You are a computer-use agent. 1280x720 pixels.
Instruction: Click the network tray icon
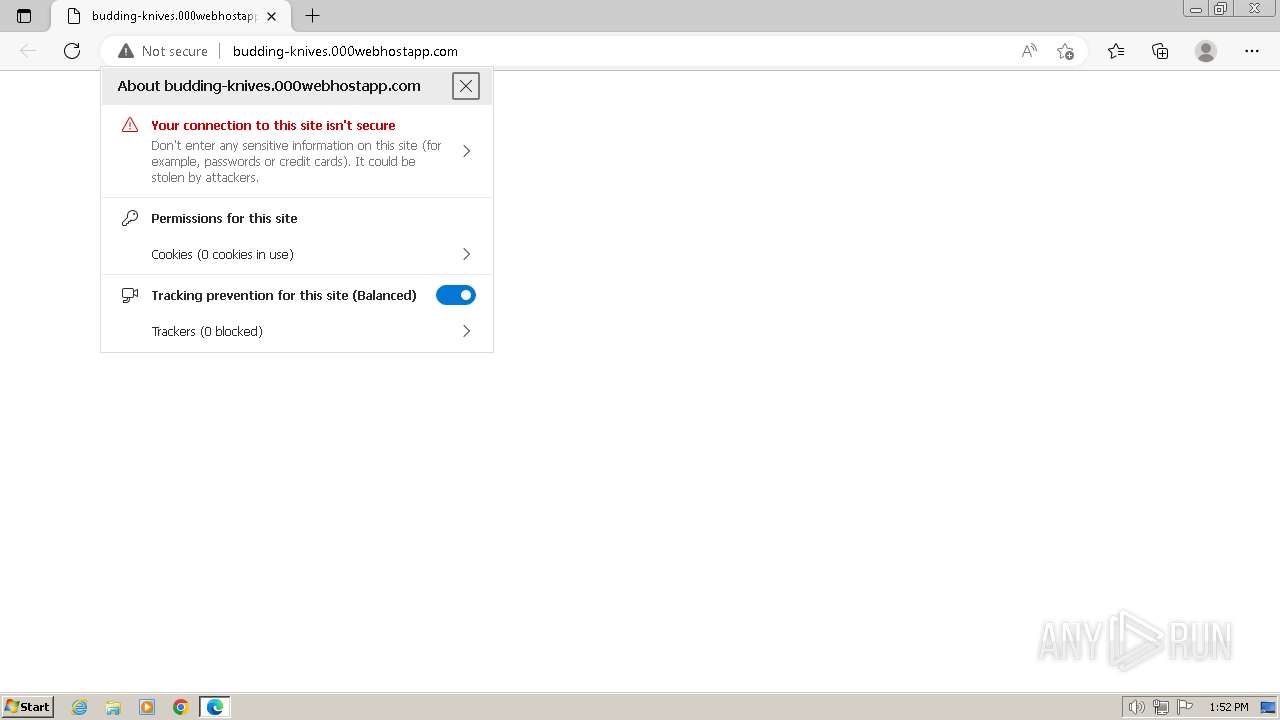1161,707
